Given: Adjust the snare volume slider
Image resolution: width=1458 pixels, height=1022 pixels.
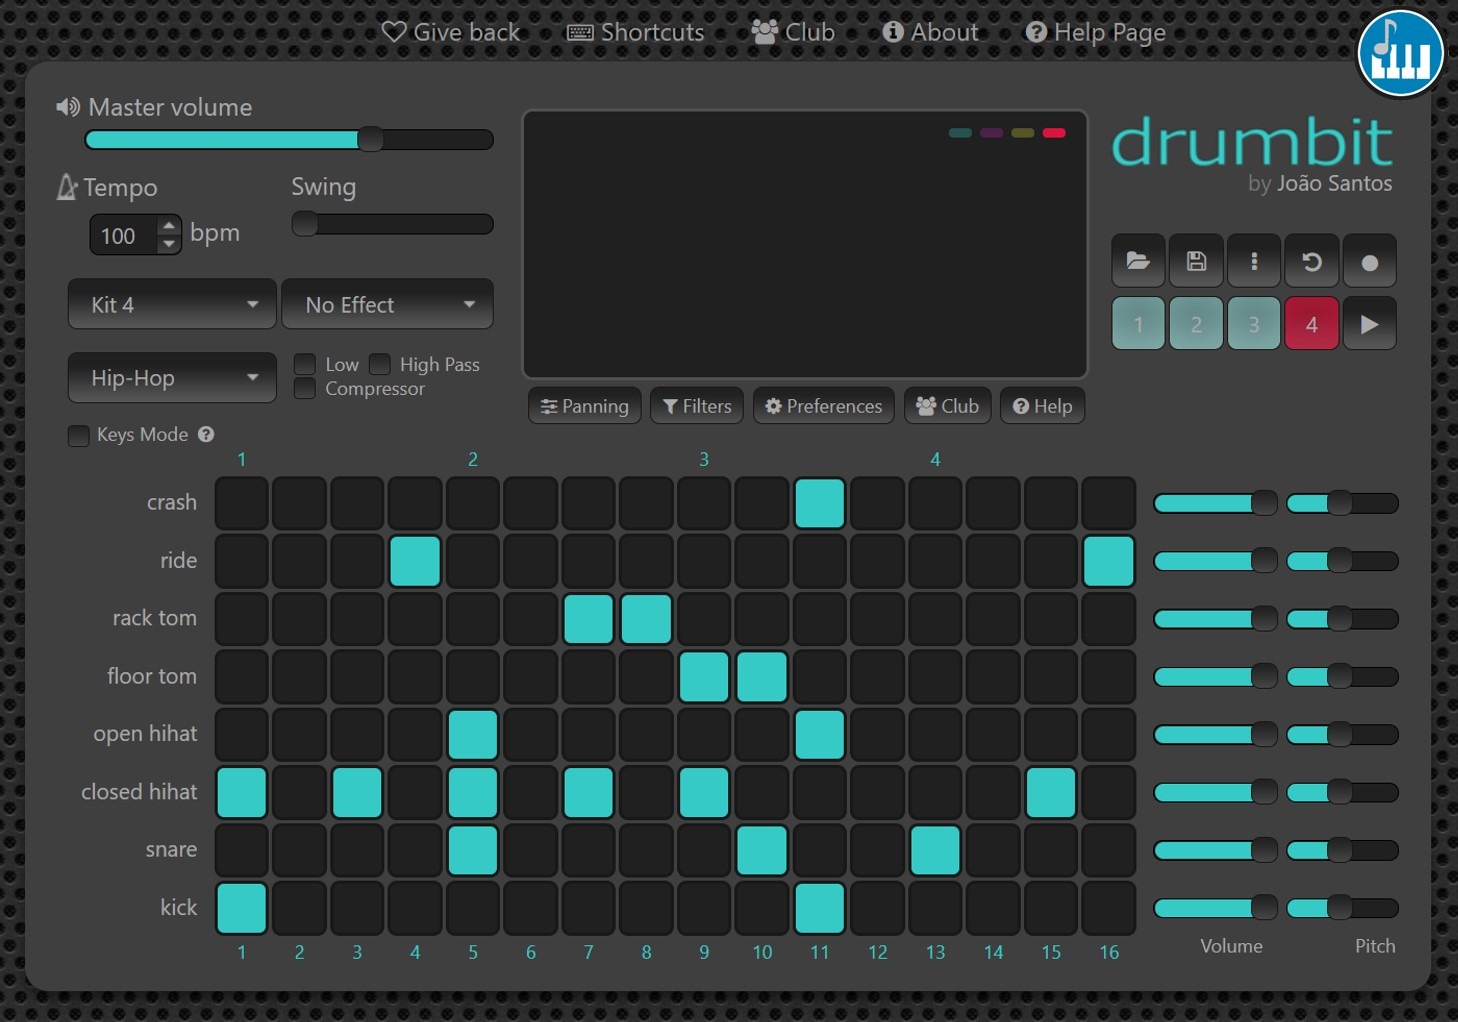Looking at the screenshot, I should click(x=1215, y=850).
